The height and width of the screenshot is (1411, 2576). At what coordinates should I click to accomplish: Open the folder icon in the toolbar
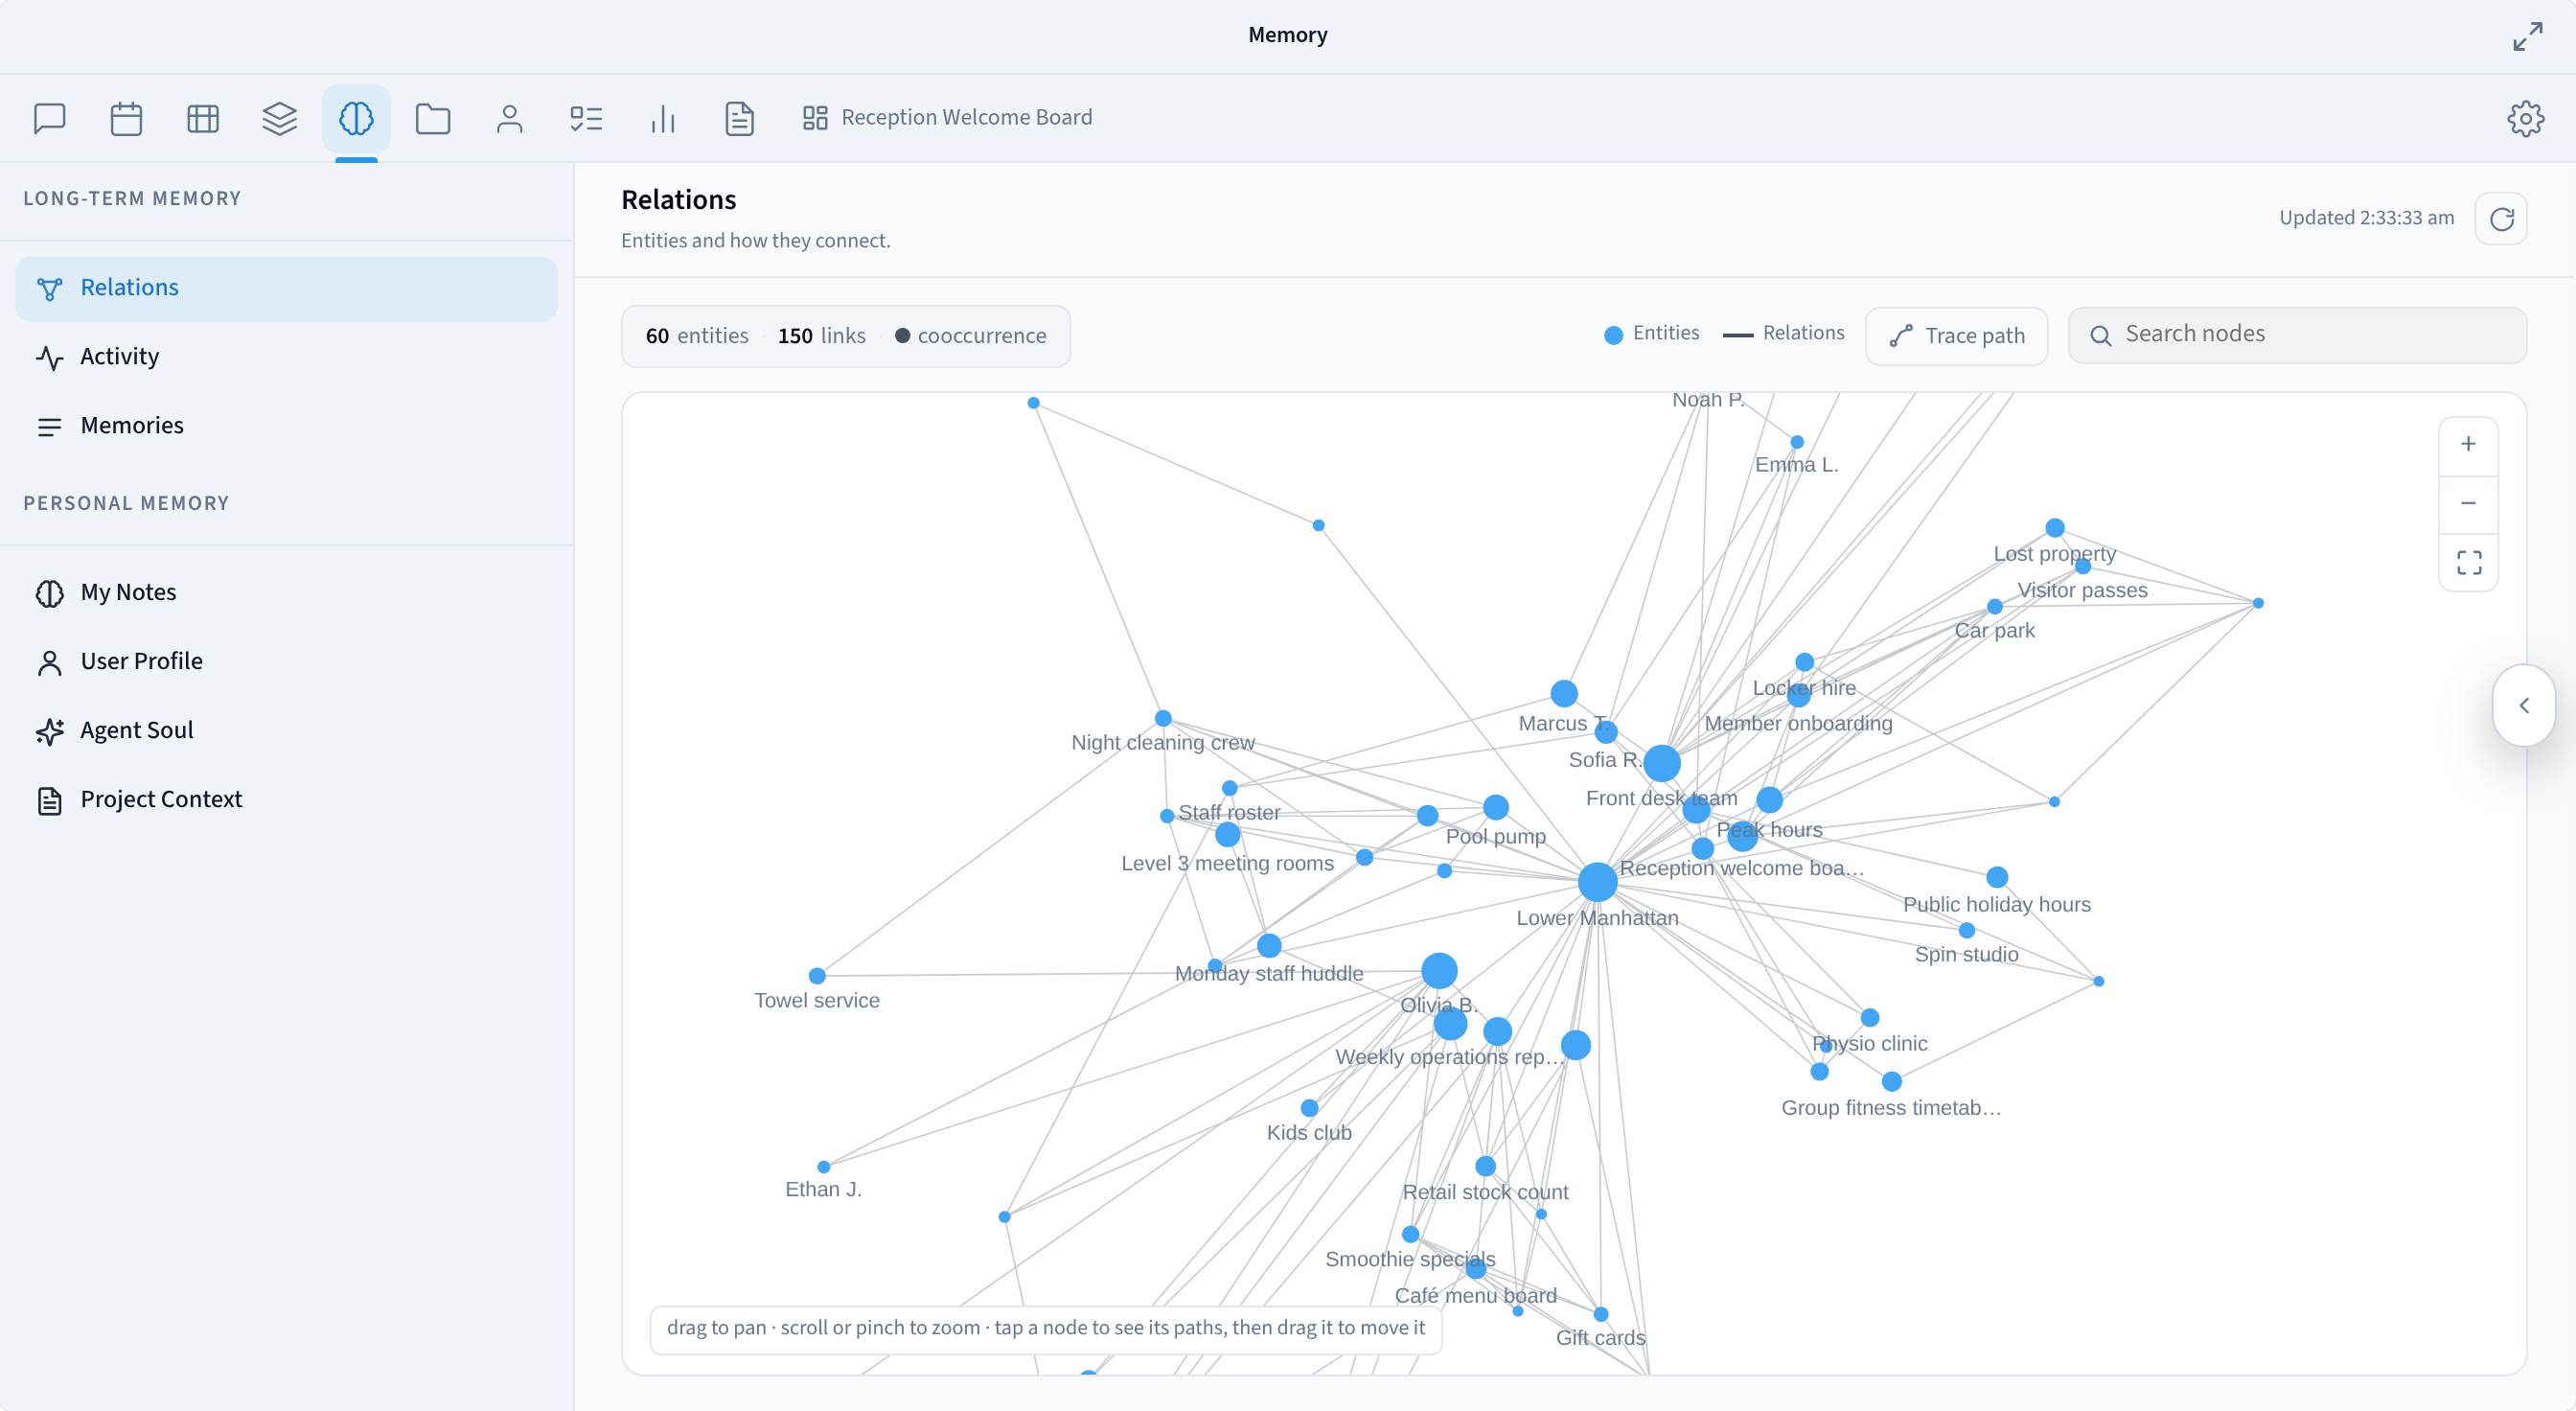click(433, 118)
